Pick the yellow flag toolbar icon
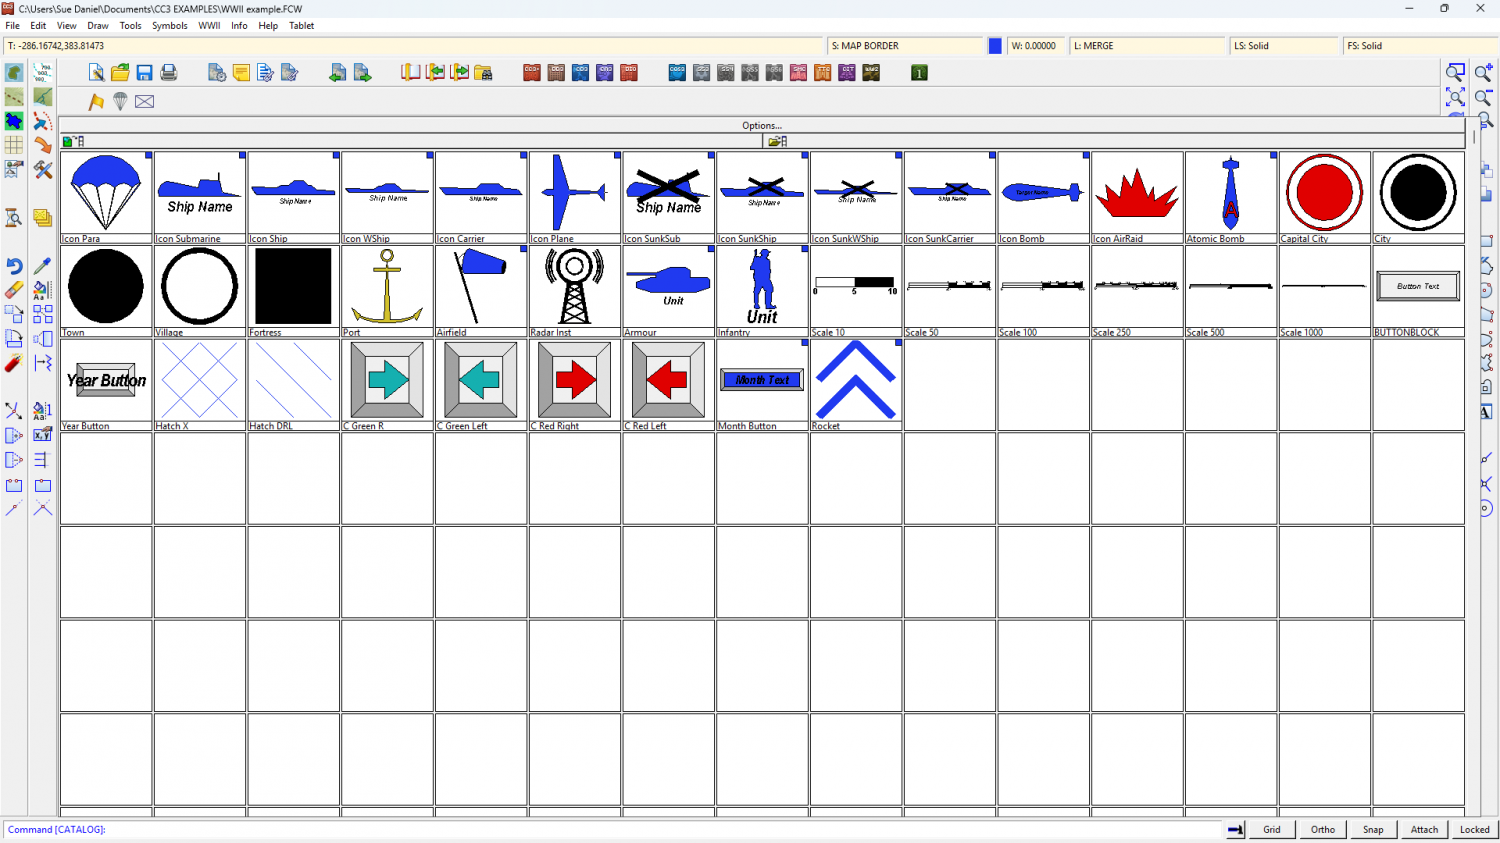 pyautogui.click(x=96, y=101)
